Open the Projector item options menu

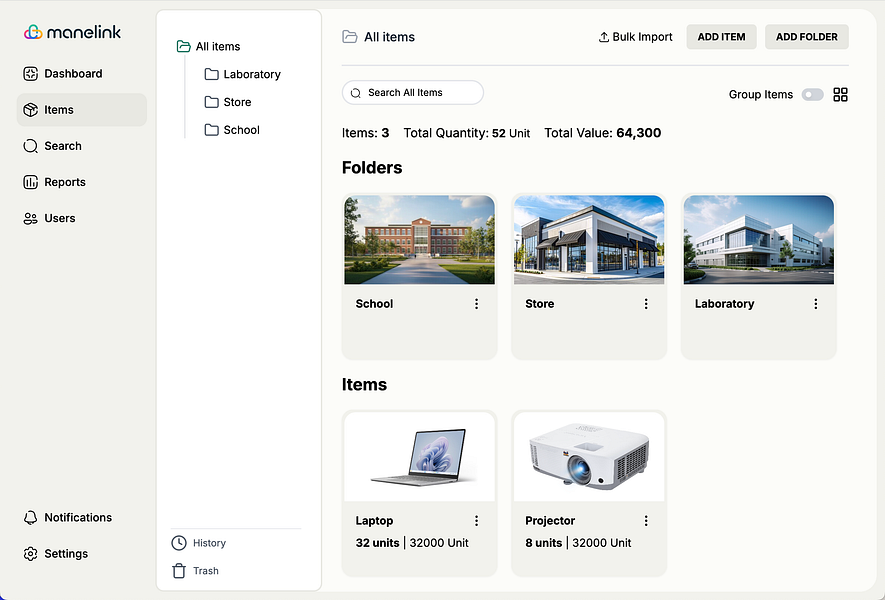(x=646, y=521)
